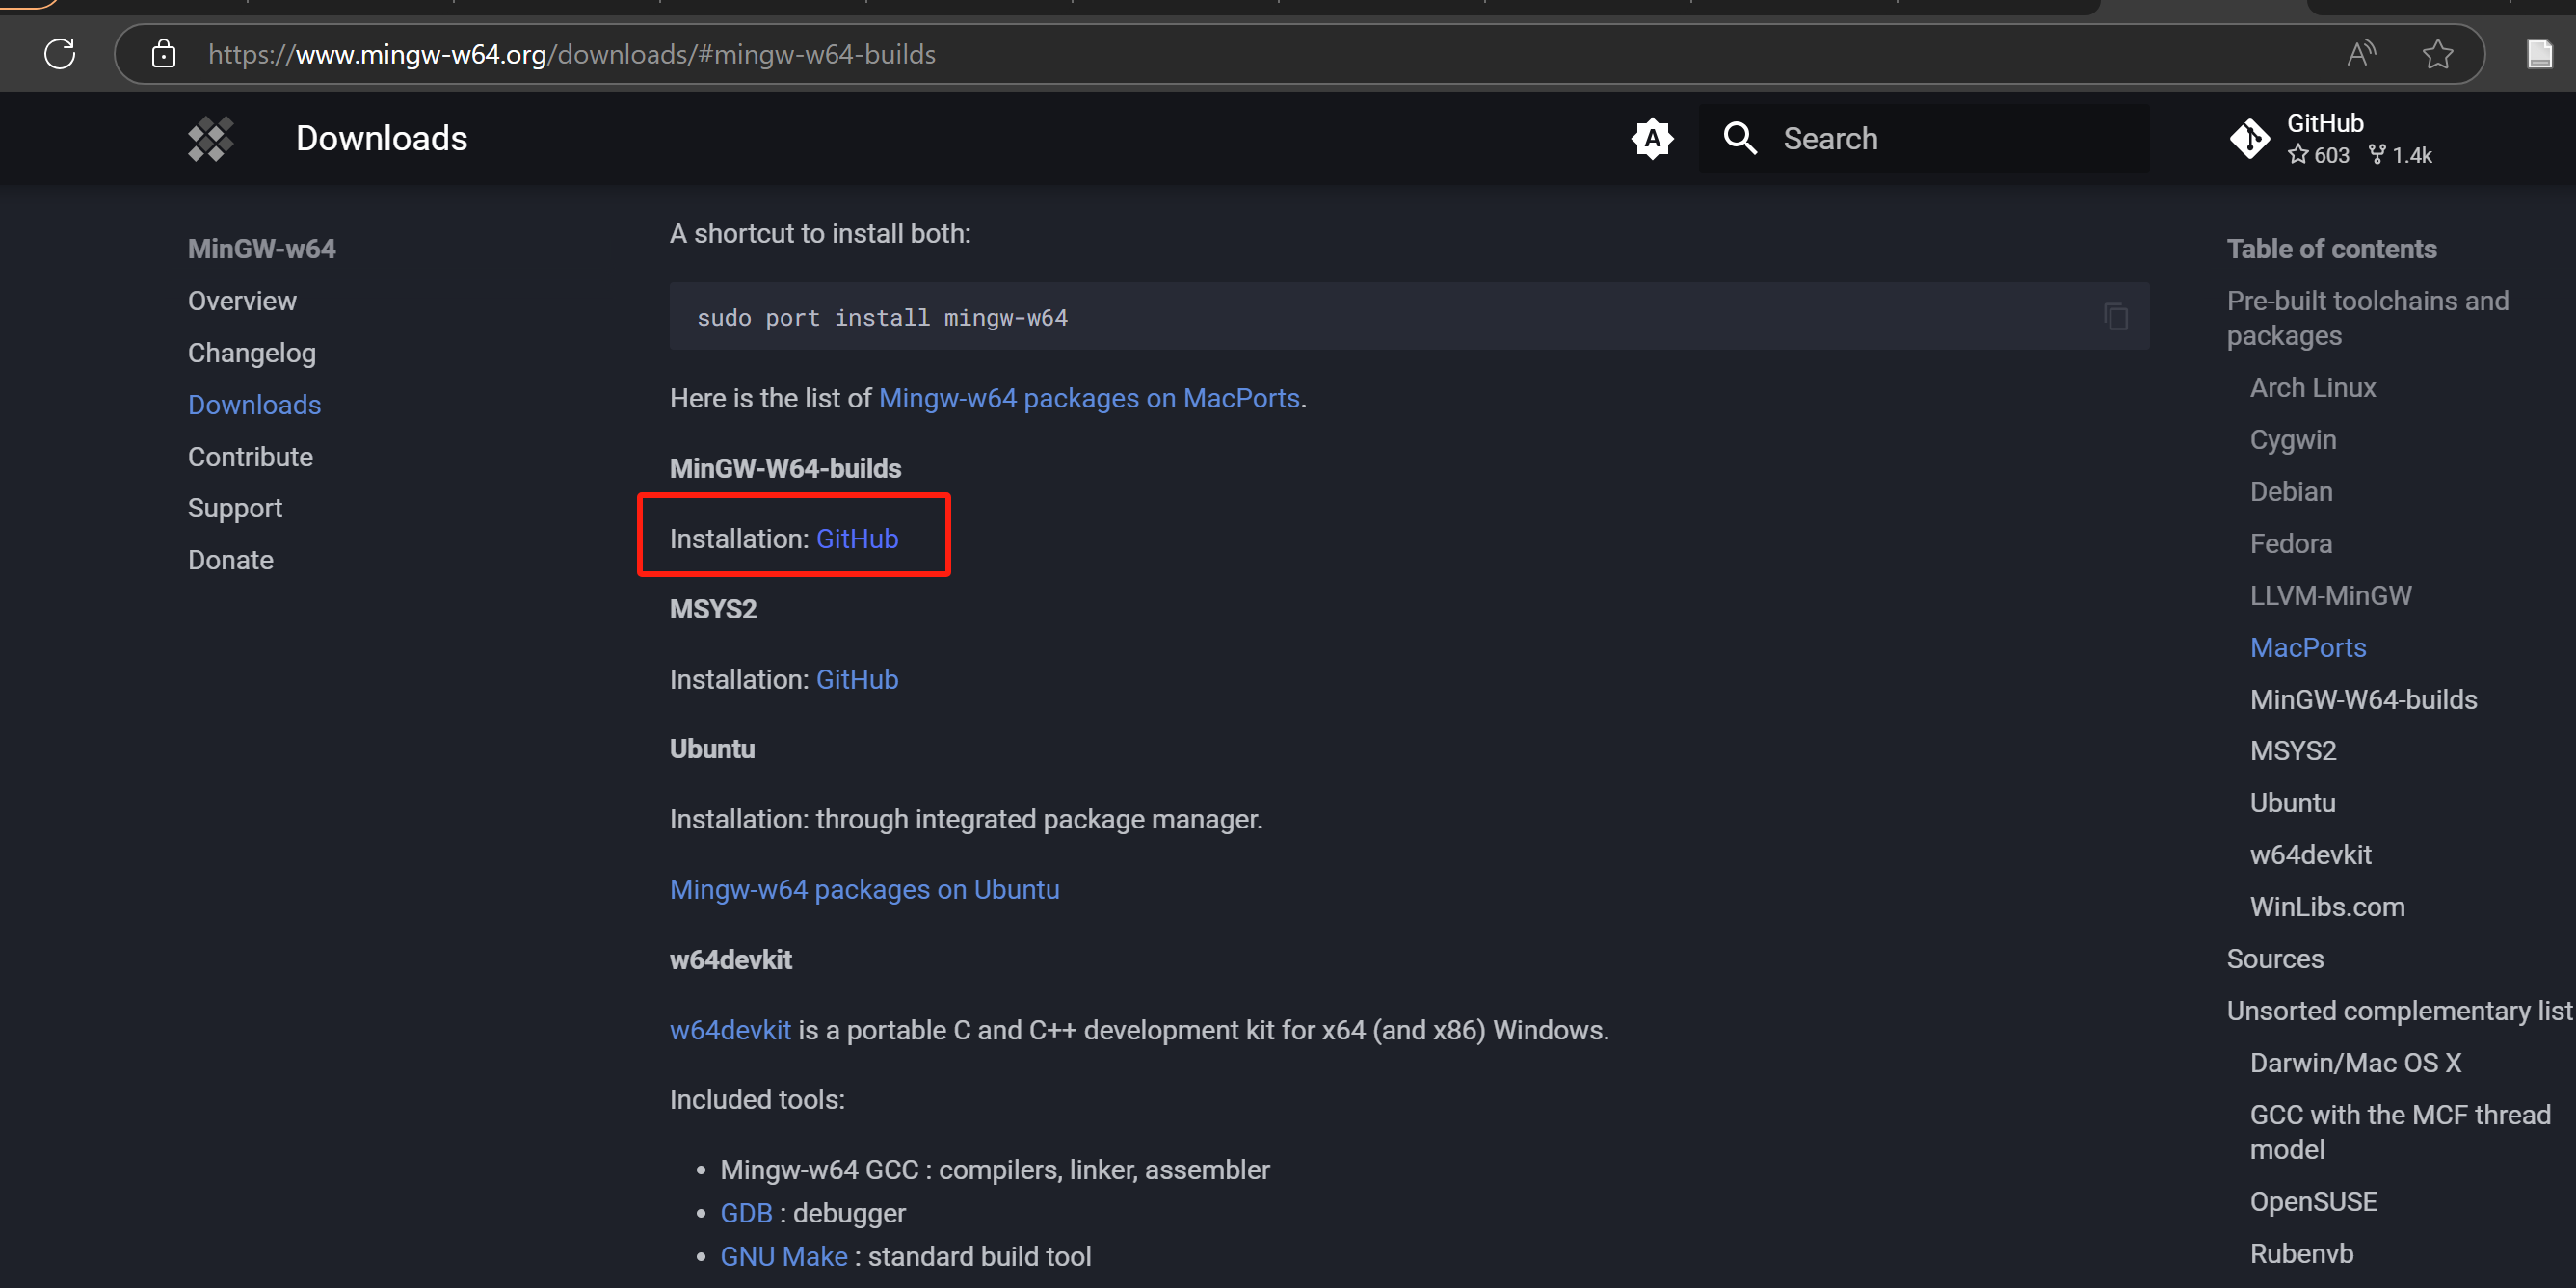Jump to Fedora in table of contents
The width and height of the screenshot is (2576, 1288).
2291,544
